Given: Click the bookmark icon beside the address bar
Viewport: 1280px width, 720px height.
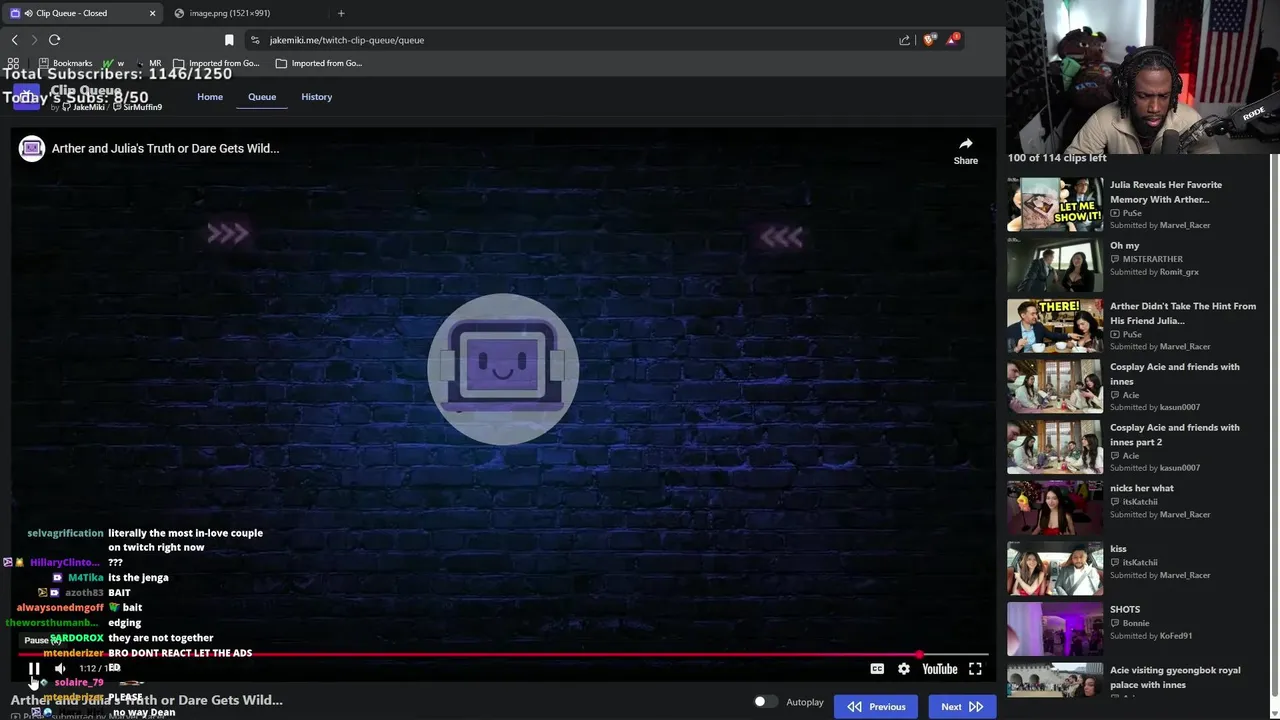Looking at the screenshot, I should tap(229, 40).
